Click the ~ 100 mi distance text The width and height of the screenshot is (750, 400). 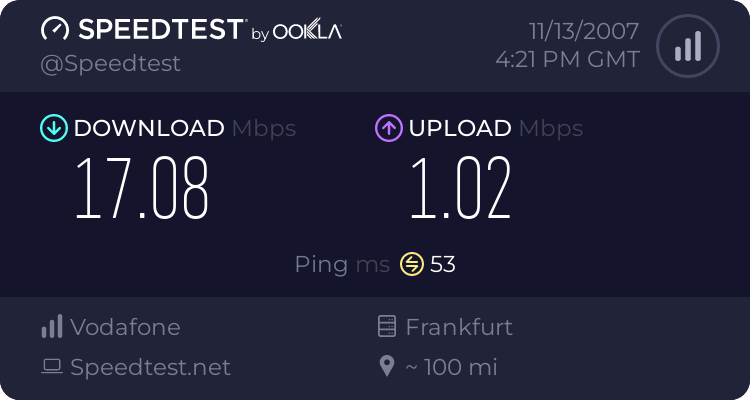click(x=451, y=367)
